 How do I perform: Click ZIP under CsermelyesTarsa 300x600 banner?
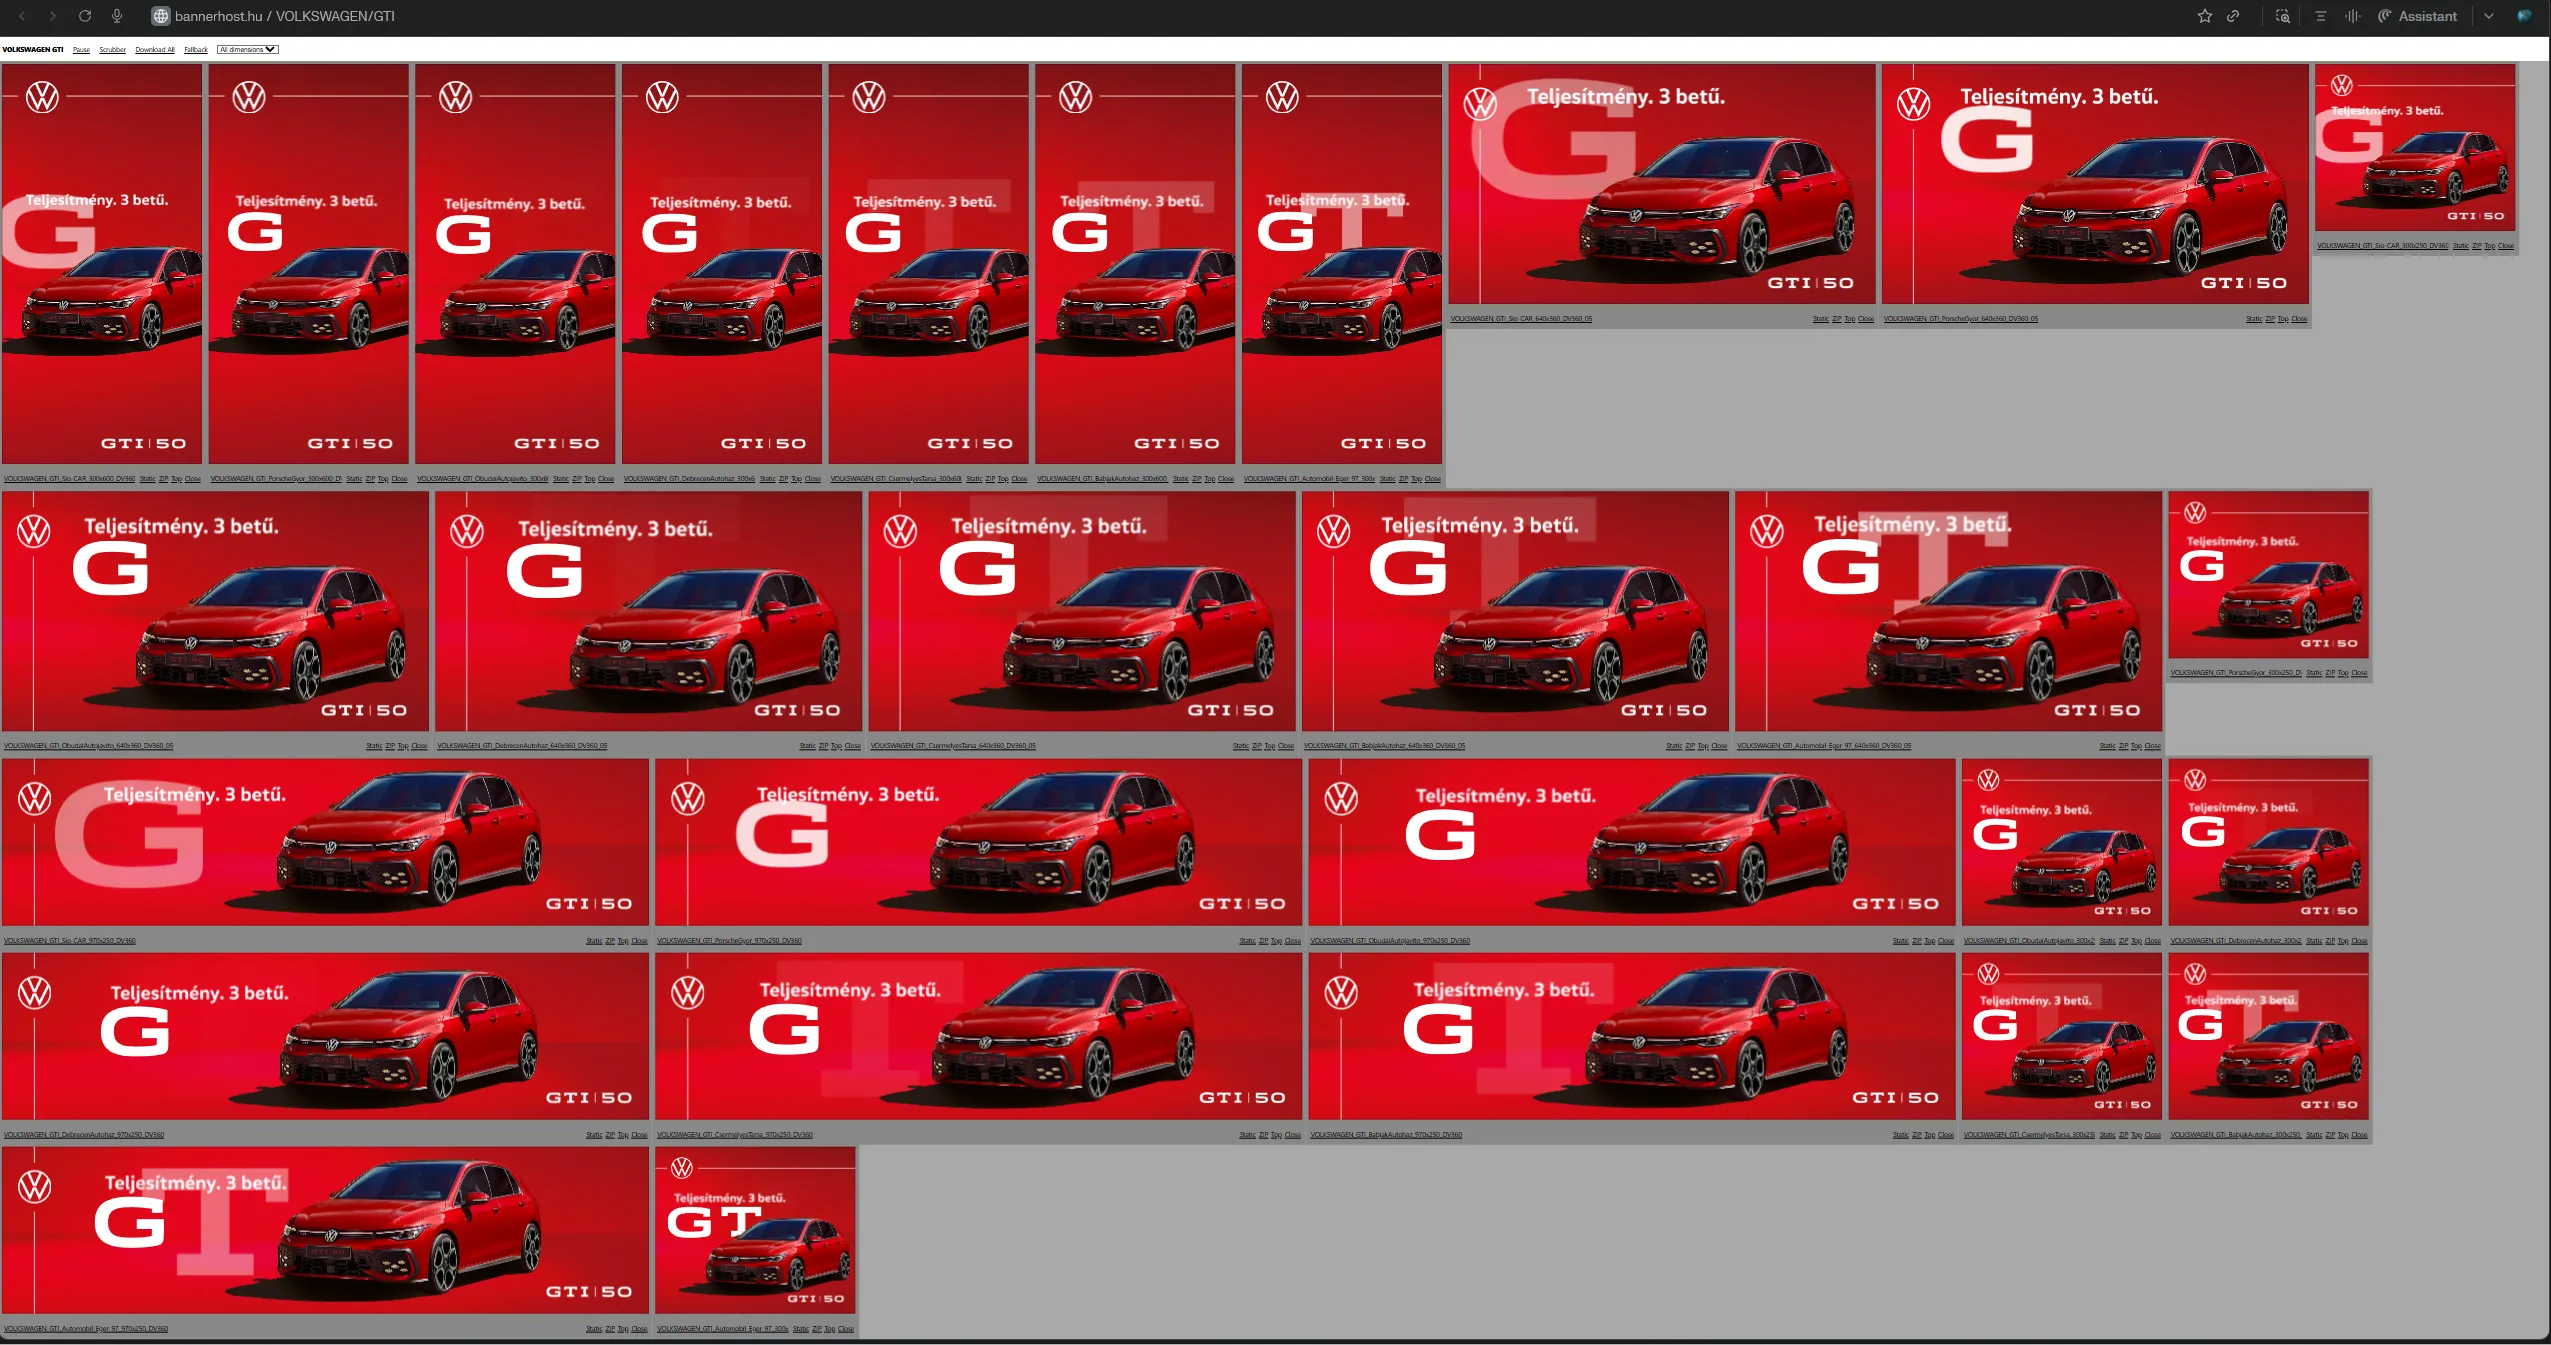(990, 479)
